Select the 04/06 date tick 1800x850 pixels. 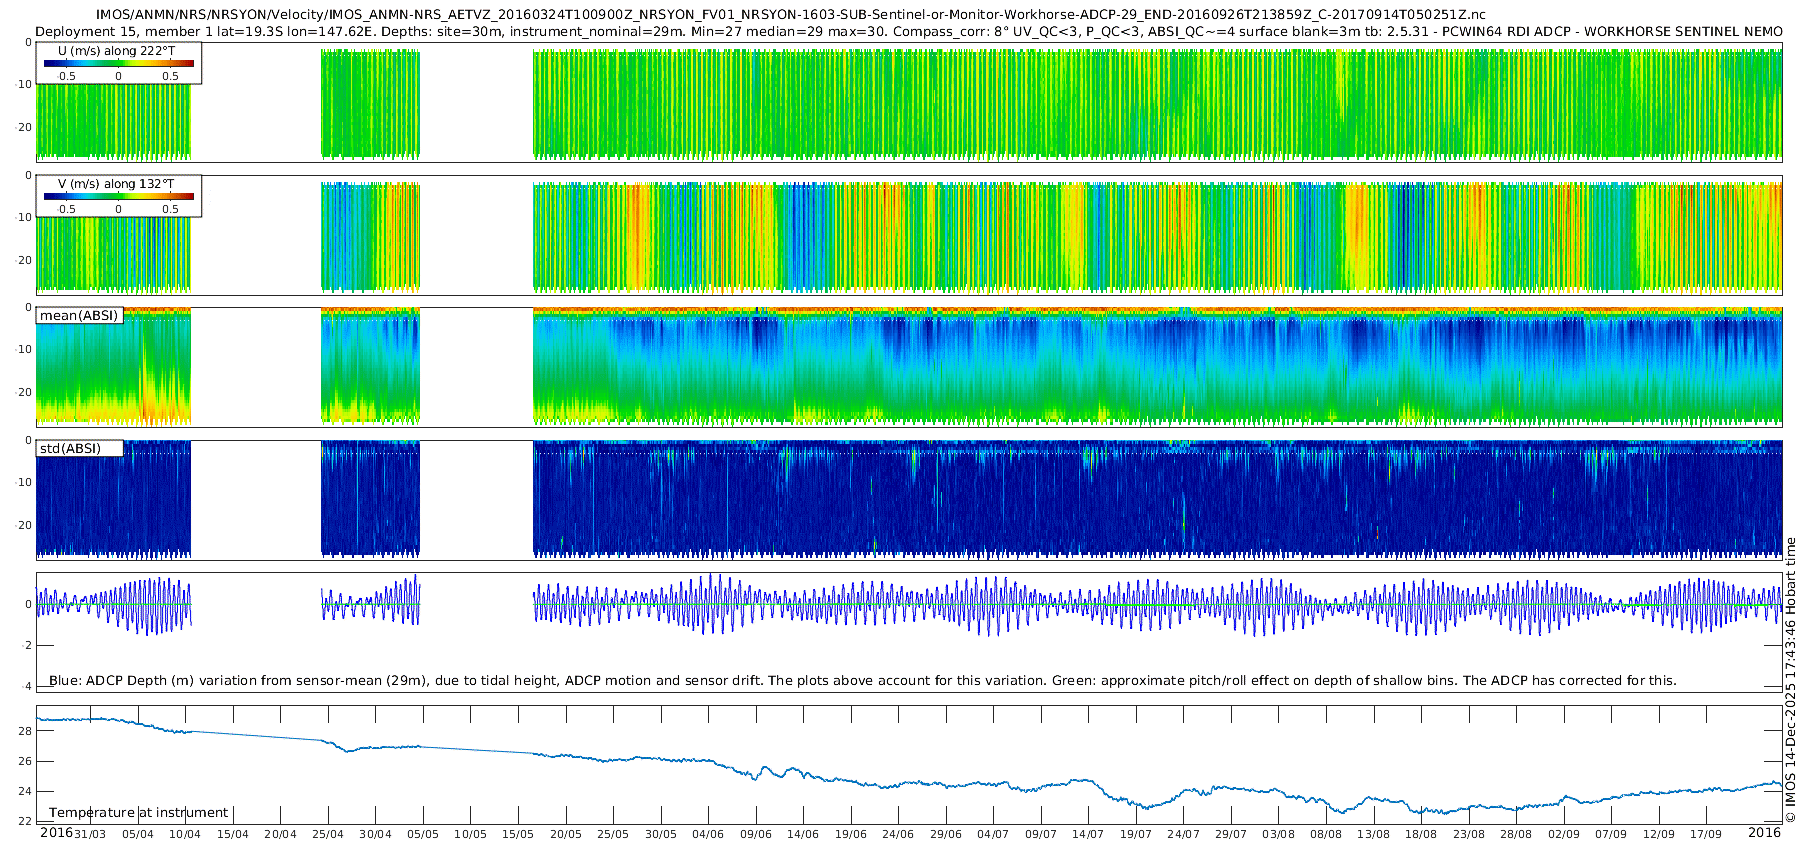708,834
